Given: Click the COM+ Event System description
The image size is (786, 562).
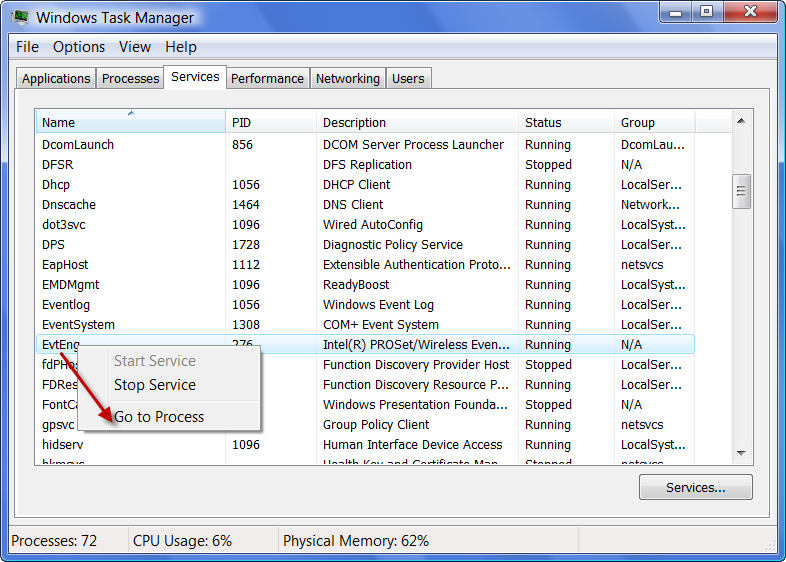Looking at the screenshot, I should click(x=380, y=325).
